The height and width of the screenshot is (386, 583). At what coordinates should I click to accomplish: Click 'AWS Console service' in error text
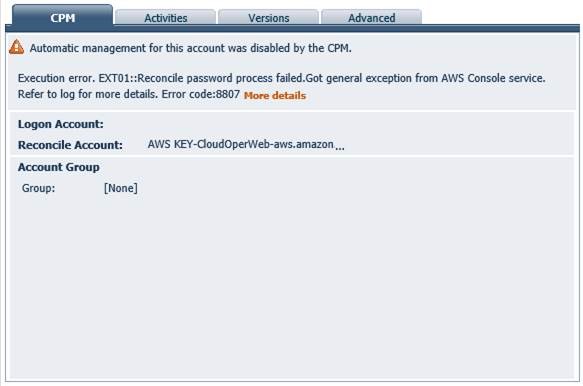493,78
